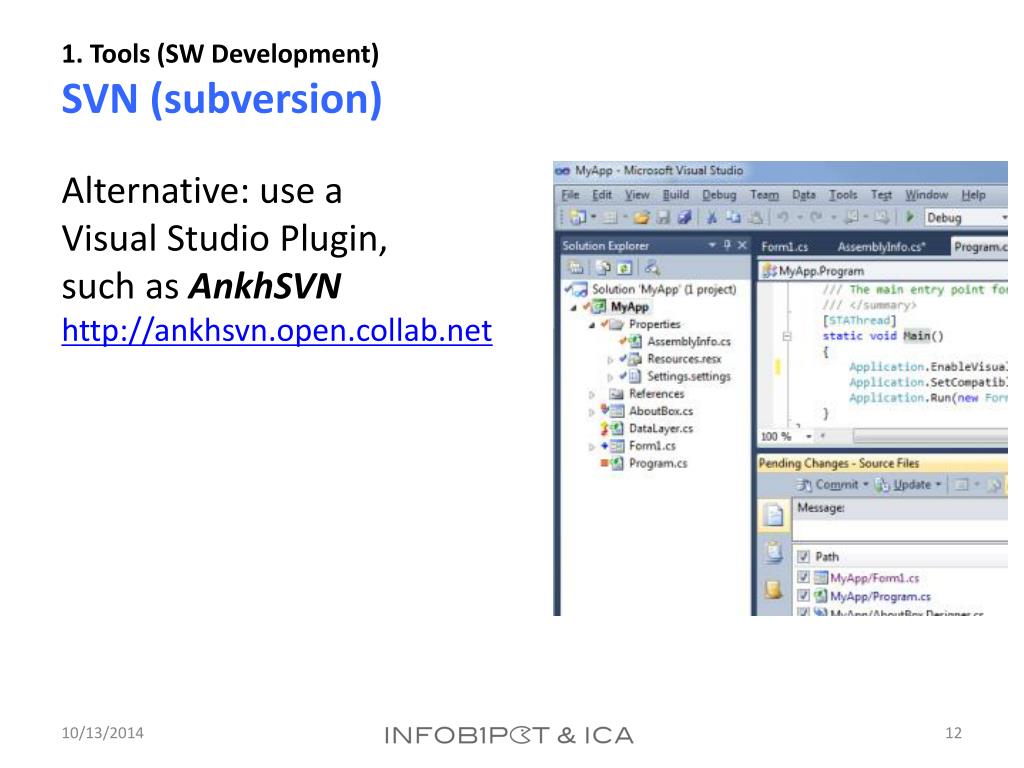Open the 100 % zoom level dropdown
The width and height of the screenshot is (1024, 768).
click(808, 436)
